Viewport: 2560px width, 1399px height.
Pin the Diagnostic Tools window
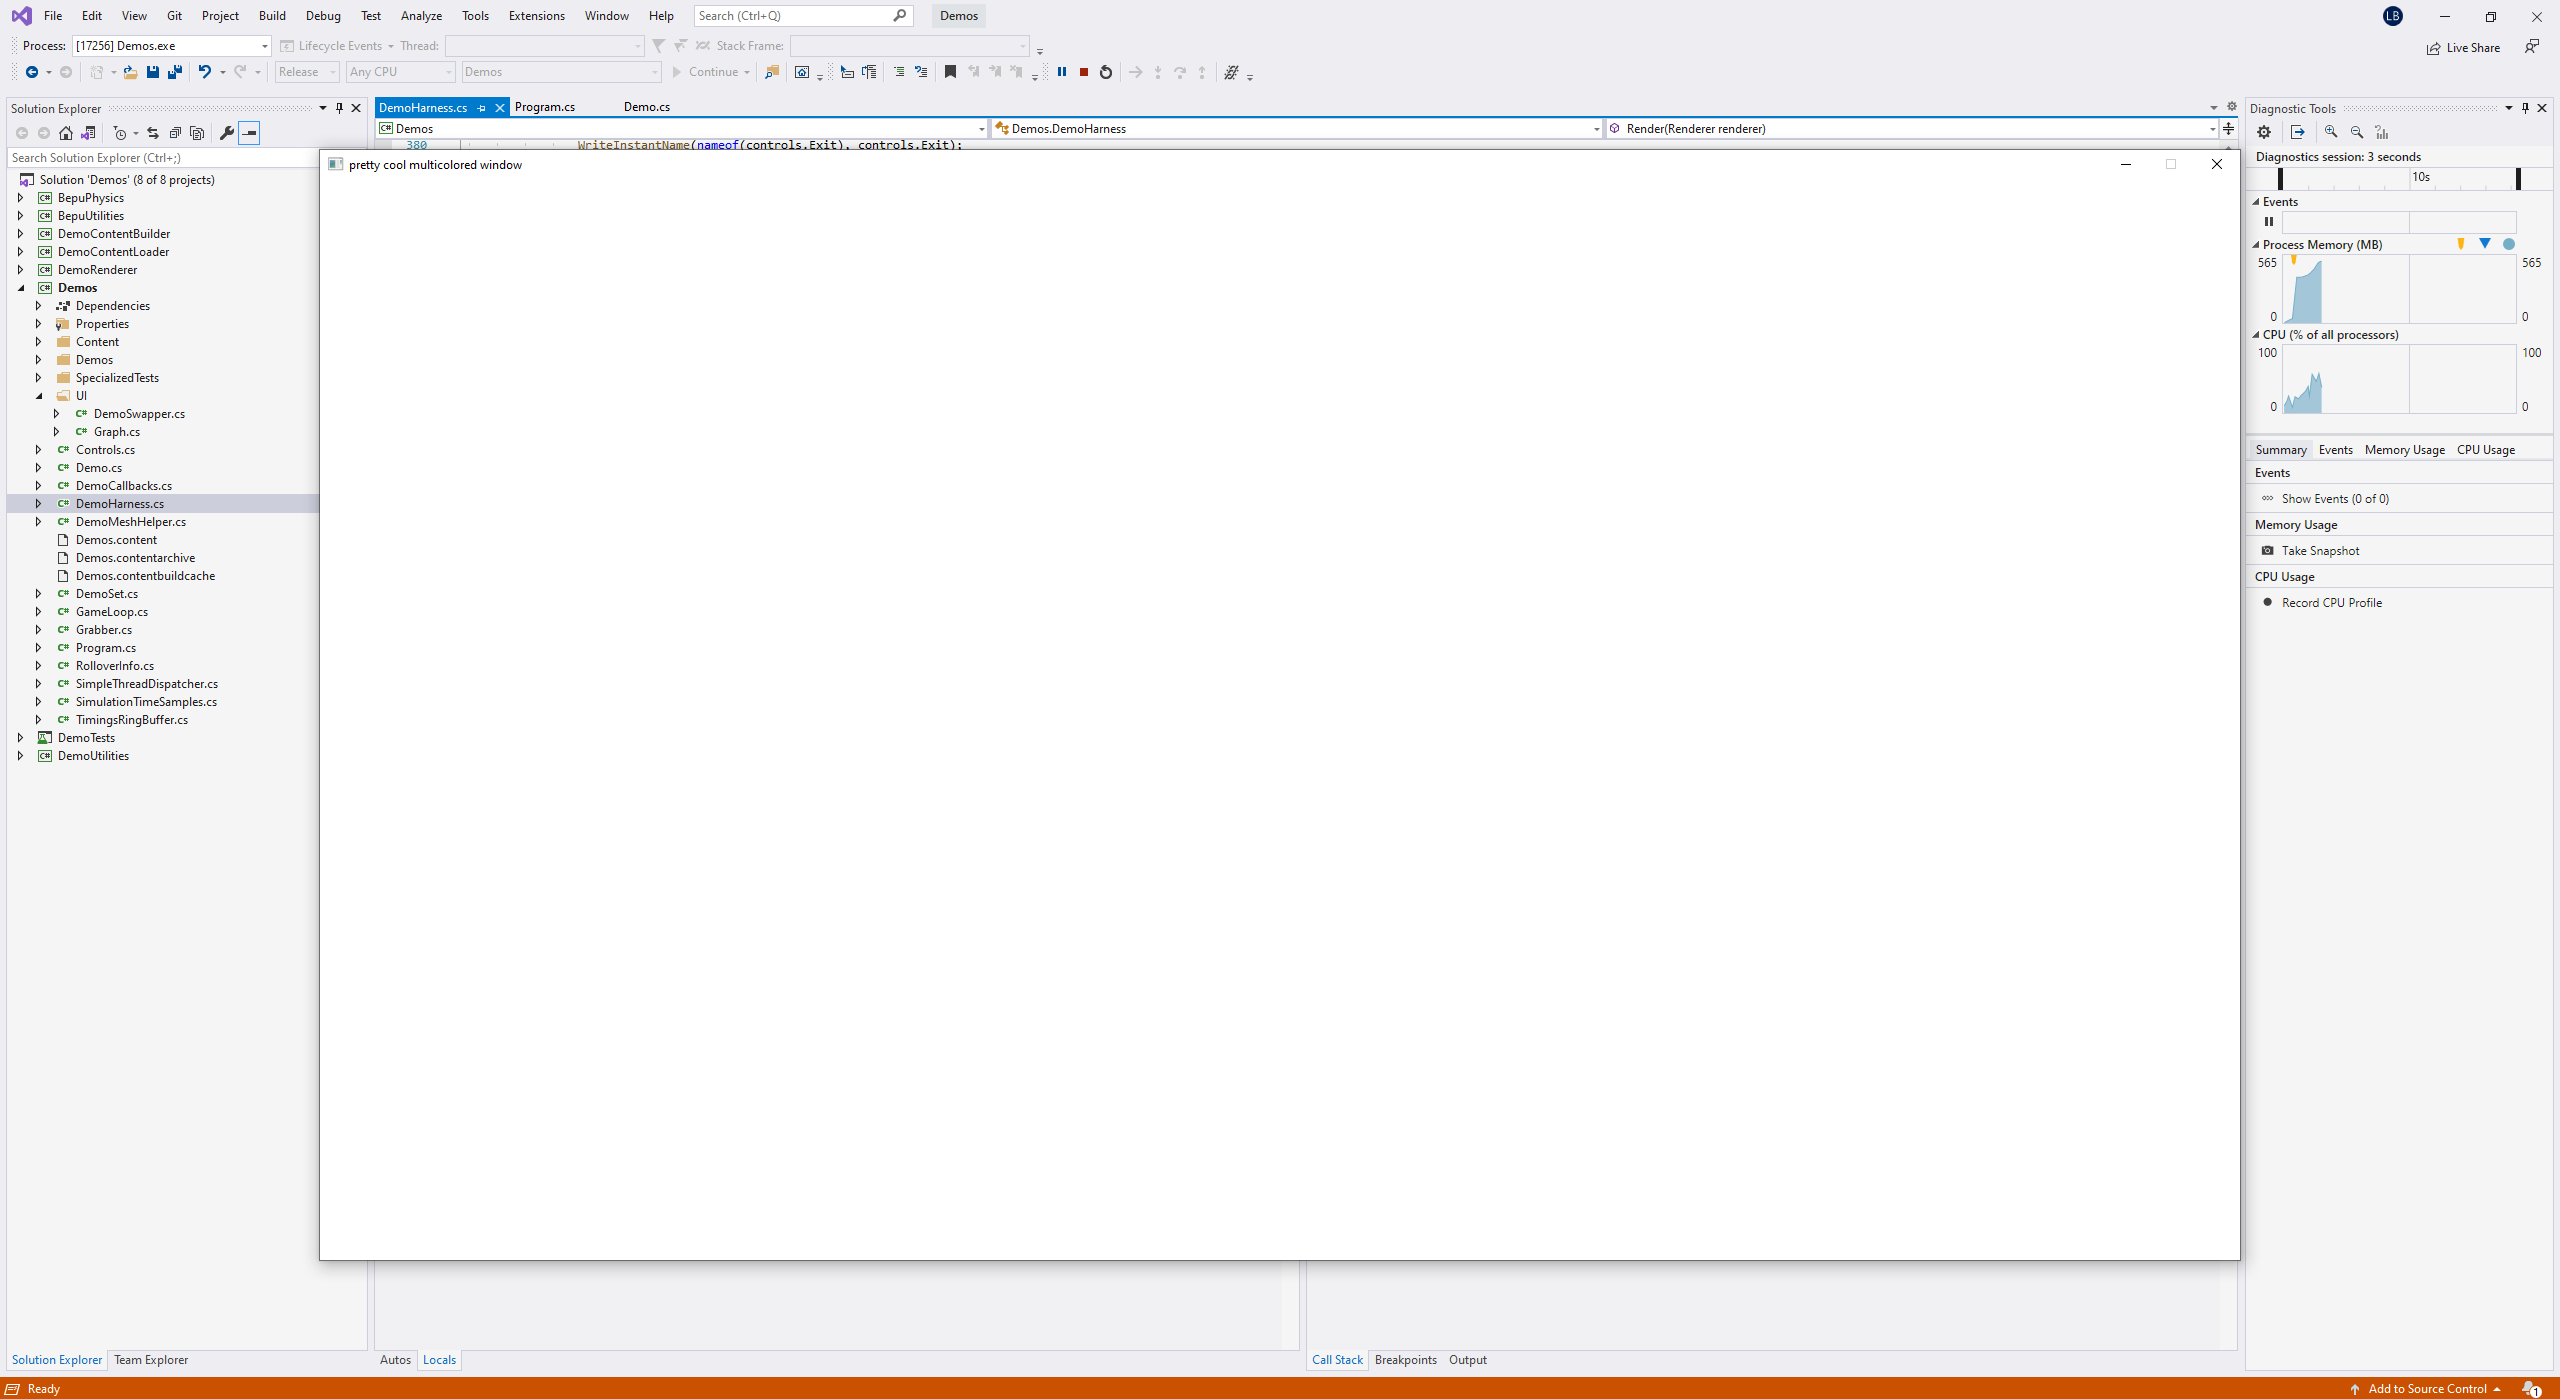[x=2524, y=108]
